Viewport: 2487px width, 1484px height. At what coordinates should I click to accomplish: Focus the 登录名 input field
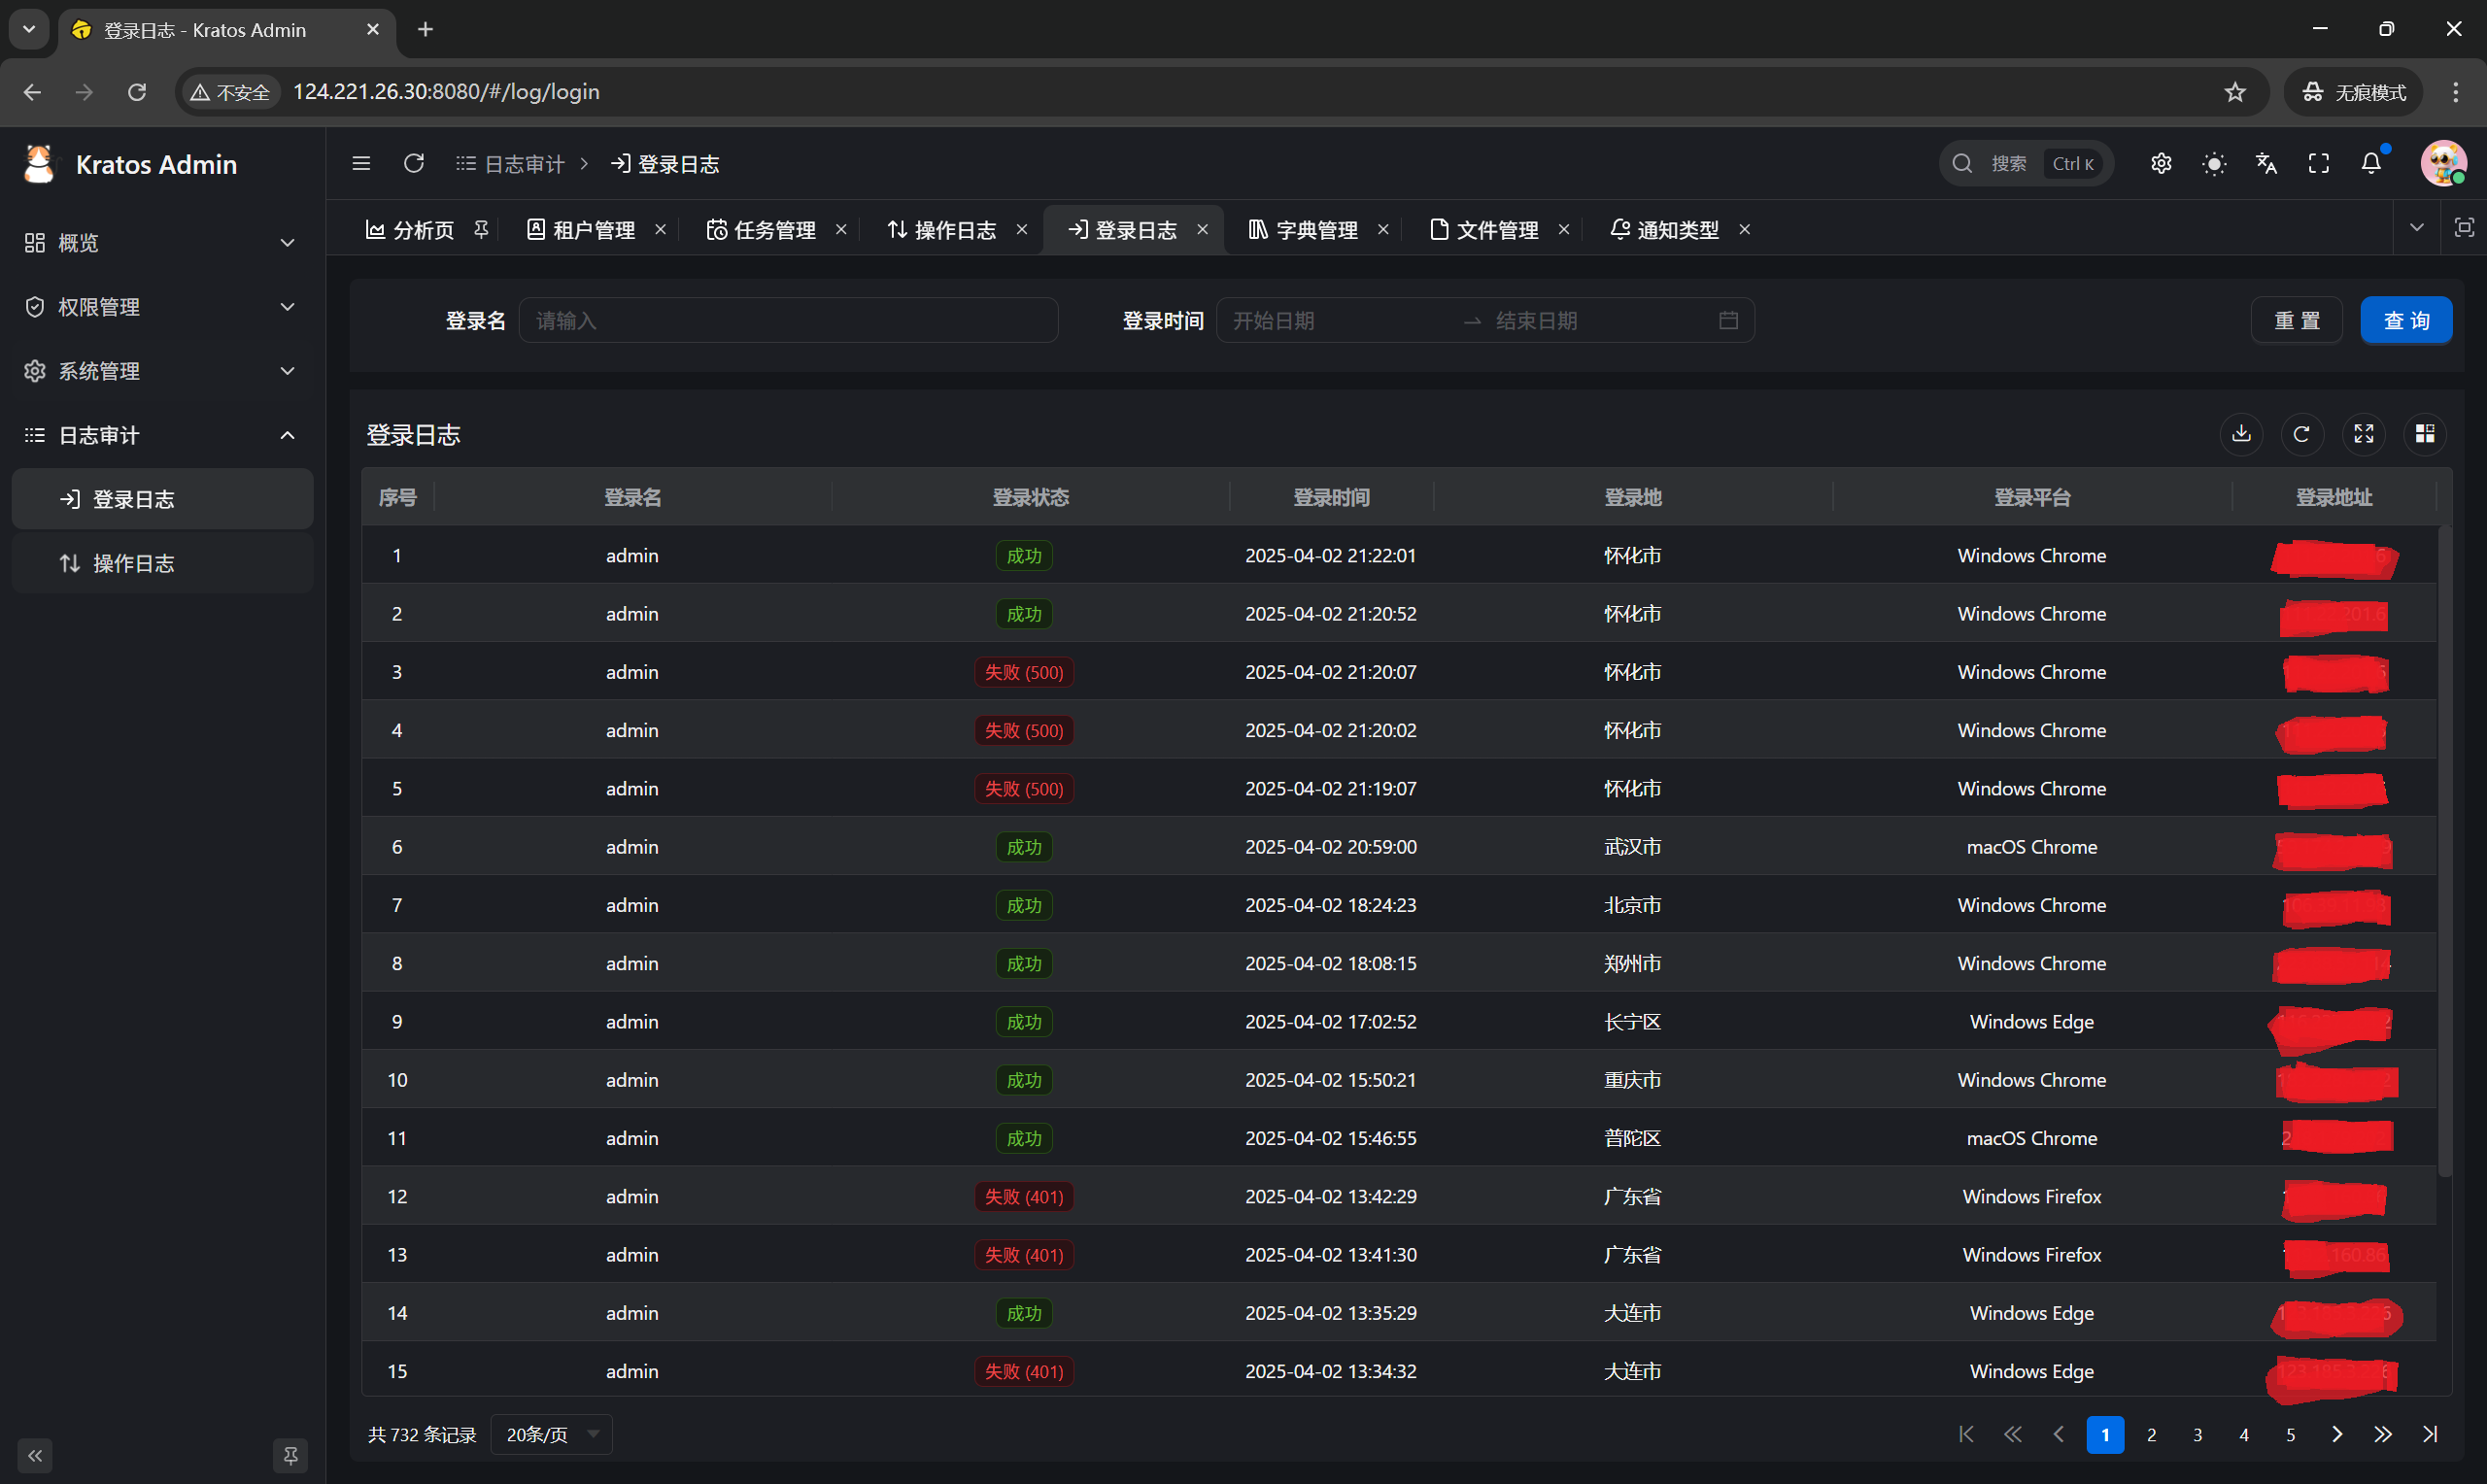[788, 321]
